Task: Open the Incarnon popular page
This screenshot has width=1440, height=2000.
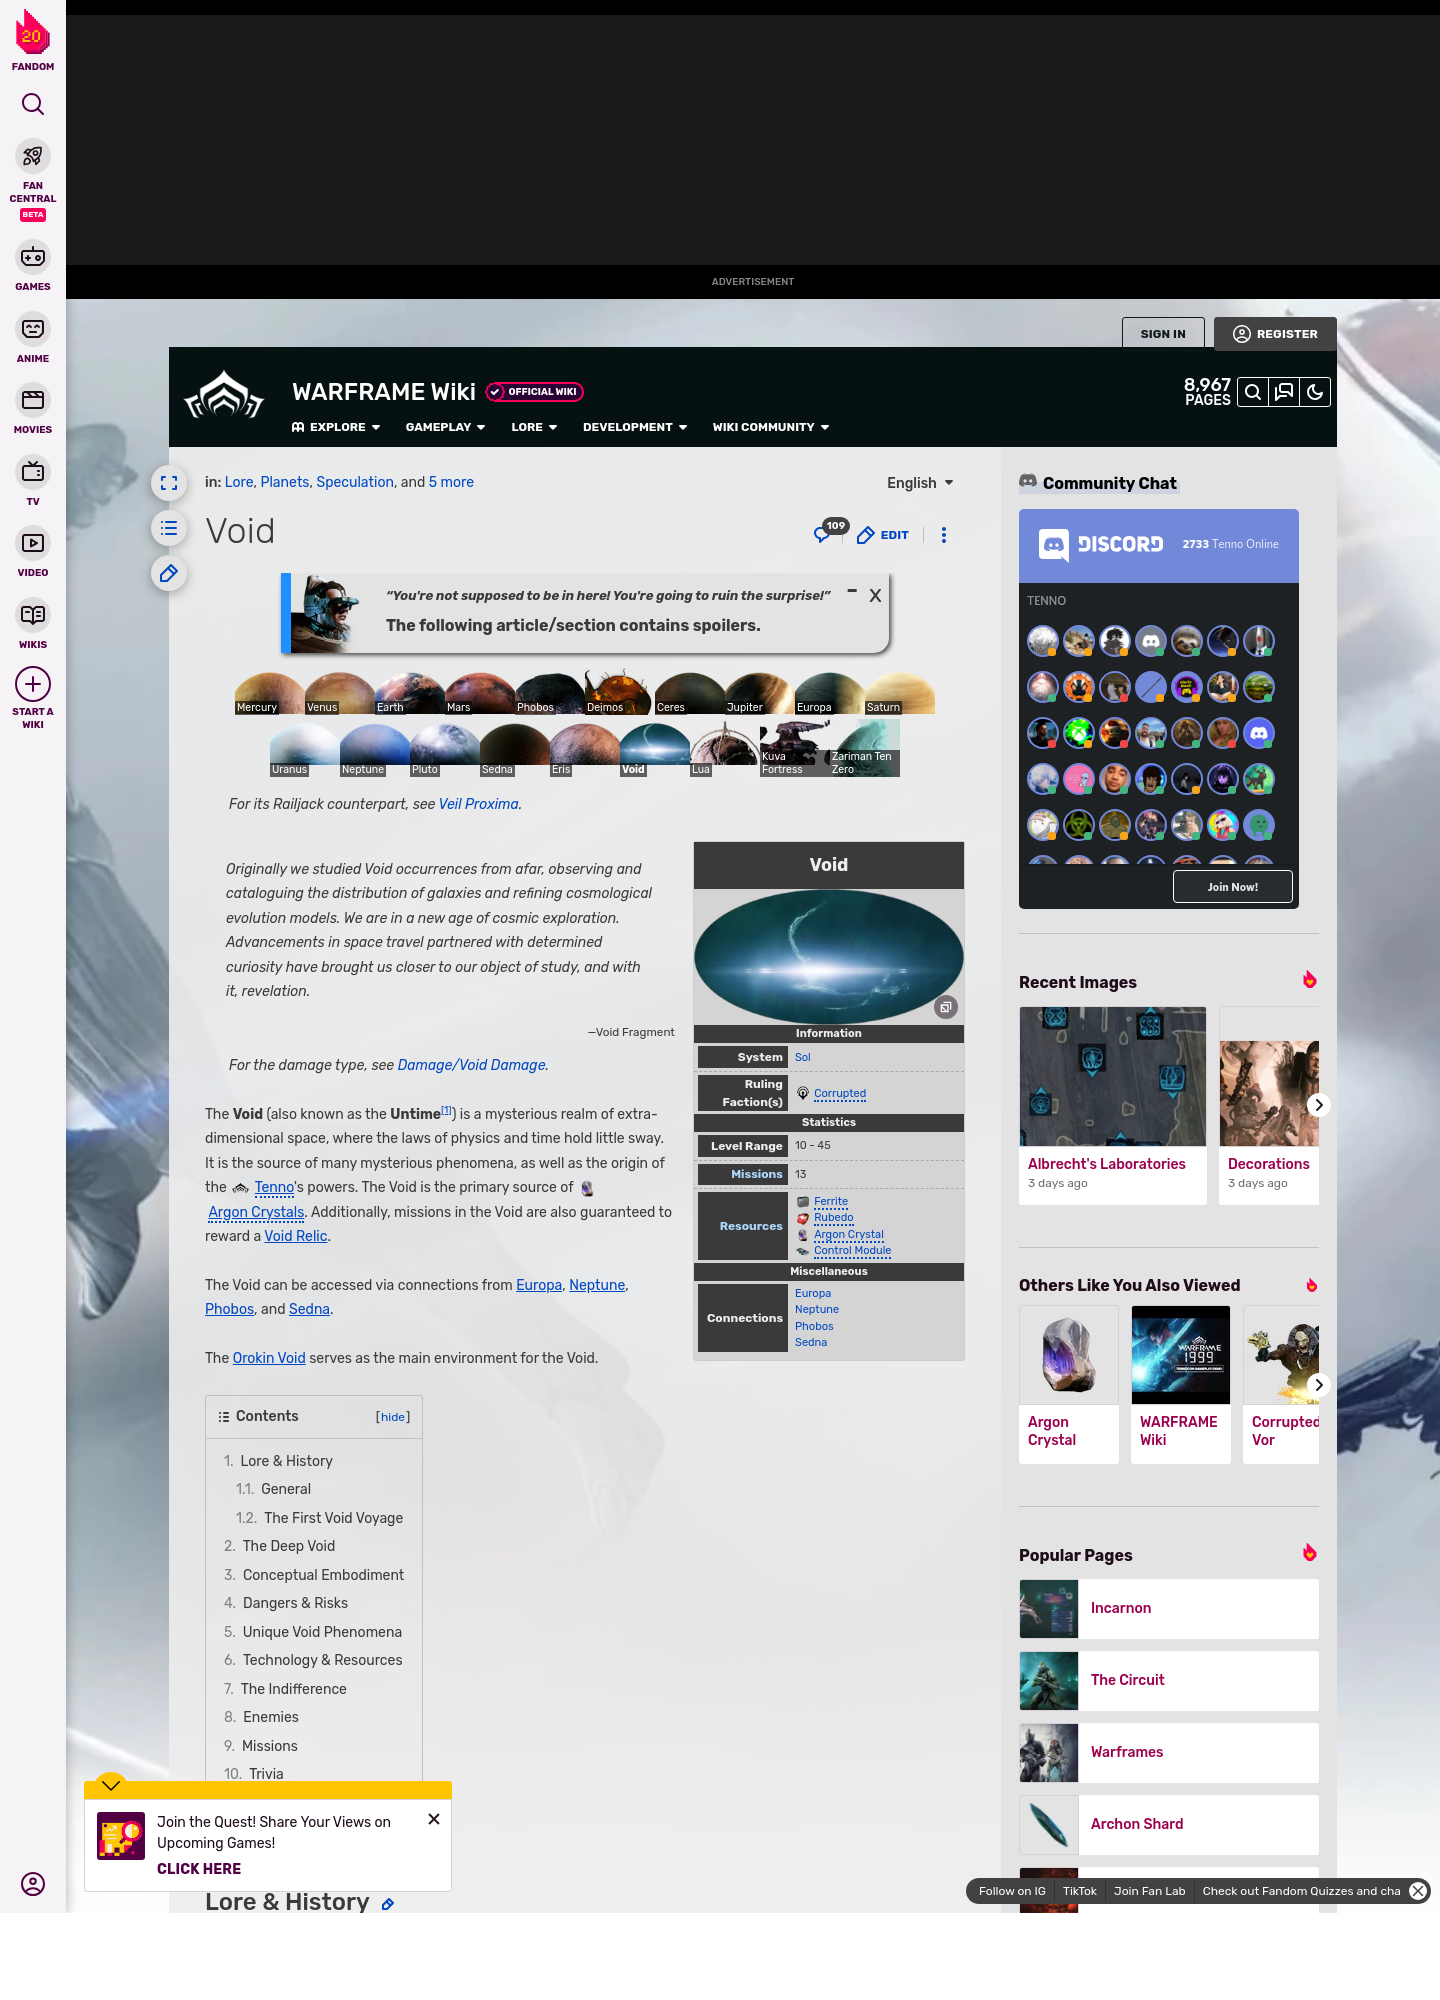Action: [1169, 1609]
